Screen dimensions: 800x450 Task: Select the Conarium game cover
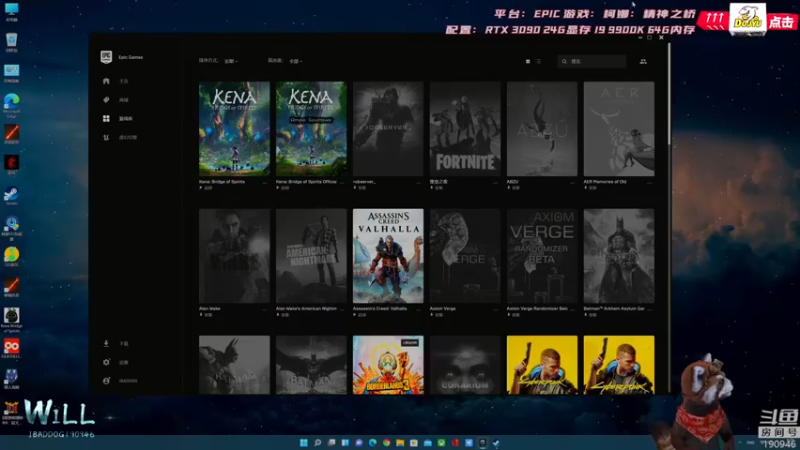465,365
